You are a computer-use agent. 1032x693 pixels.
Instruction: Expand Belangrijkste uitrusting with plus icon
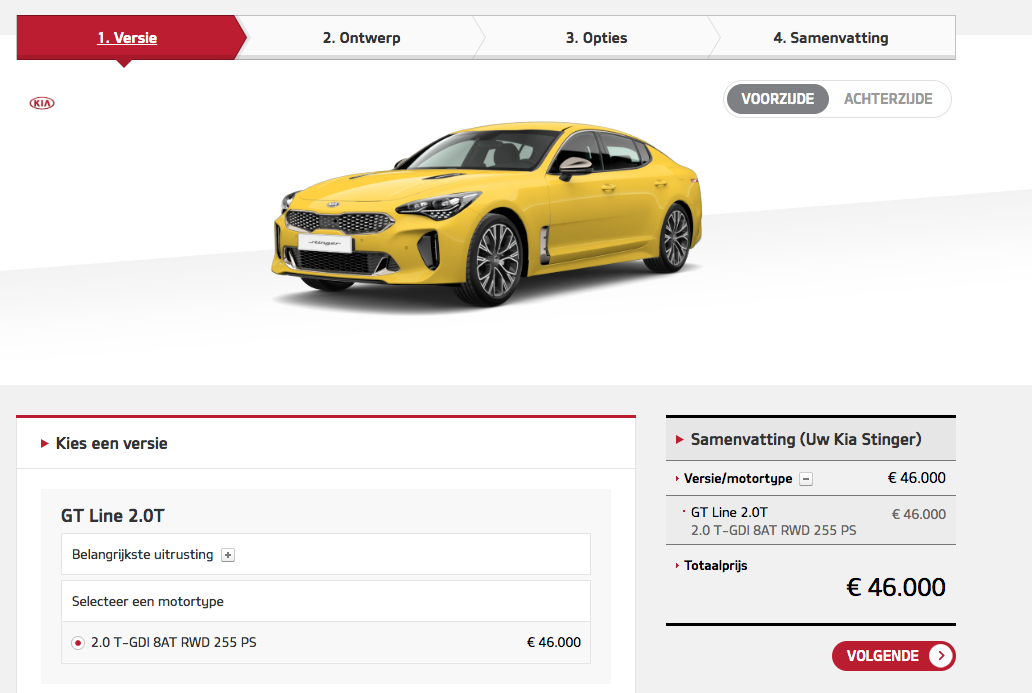click(x=228, y=555)
